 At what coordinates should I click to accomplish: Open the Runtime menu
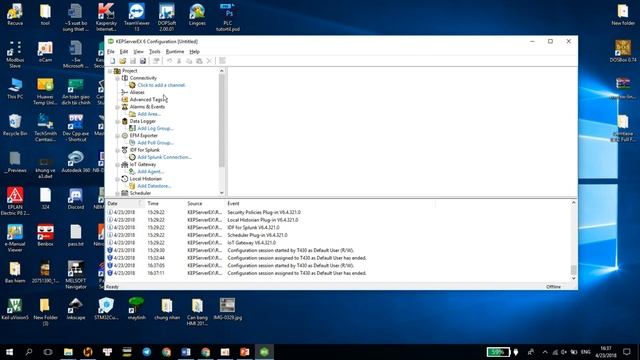pyautogui.click(x=175, y=51)
